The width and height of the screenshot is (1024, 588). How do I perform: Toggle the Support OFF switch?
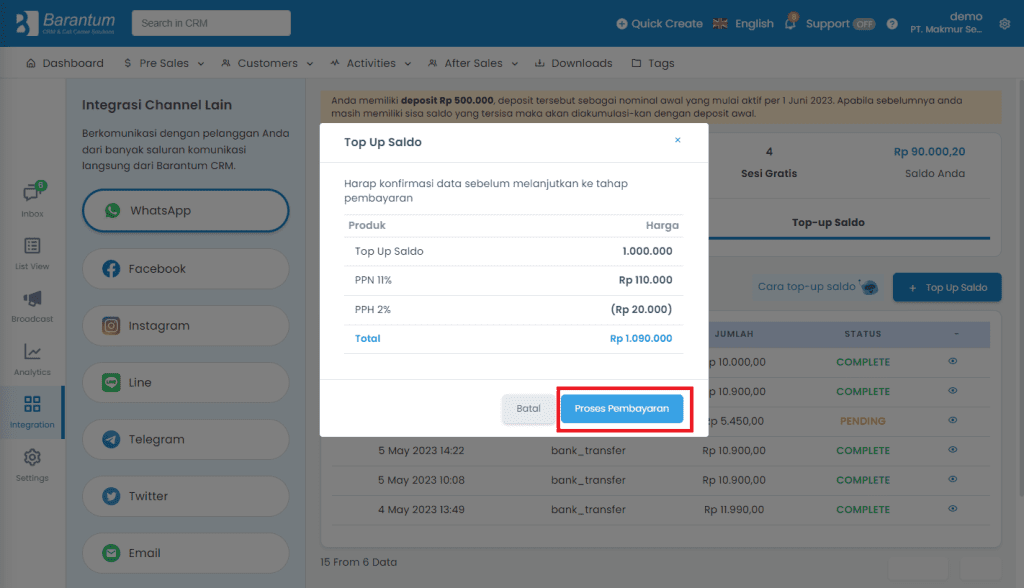tap(864, 22)
